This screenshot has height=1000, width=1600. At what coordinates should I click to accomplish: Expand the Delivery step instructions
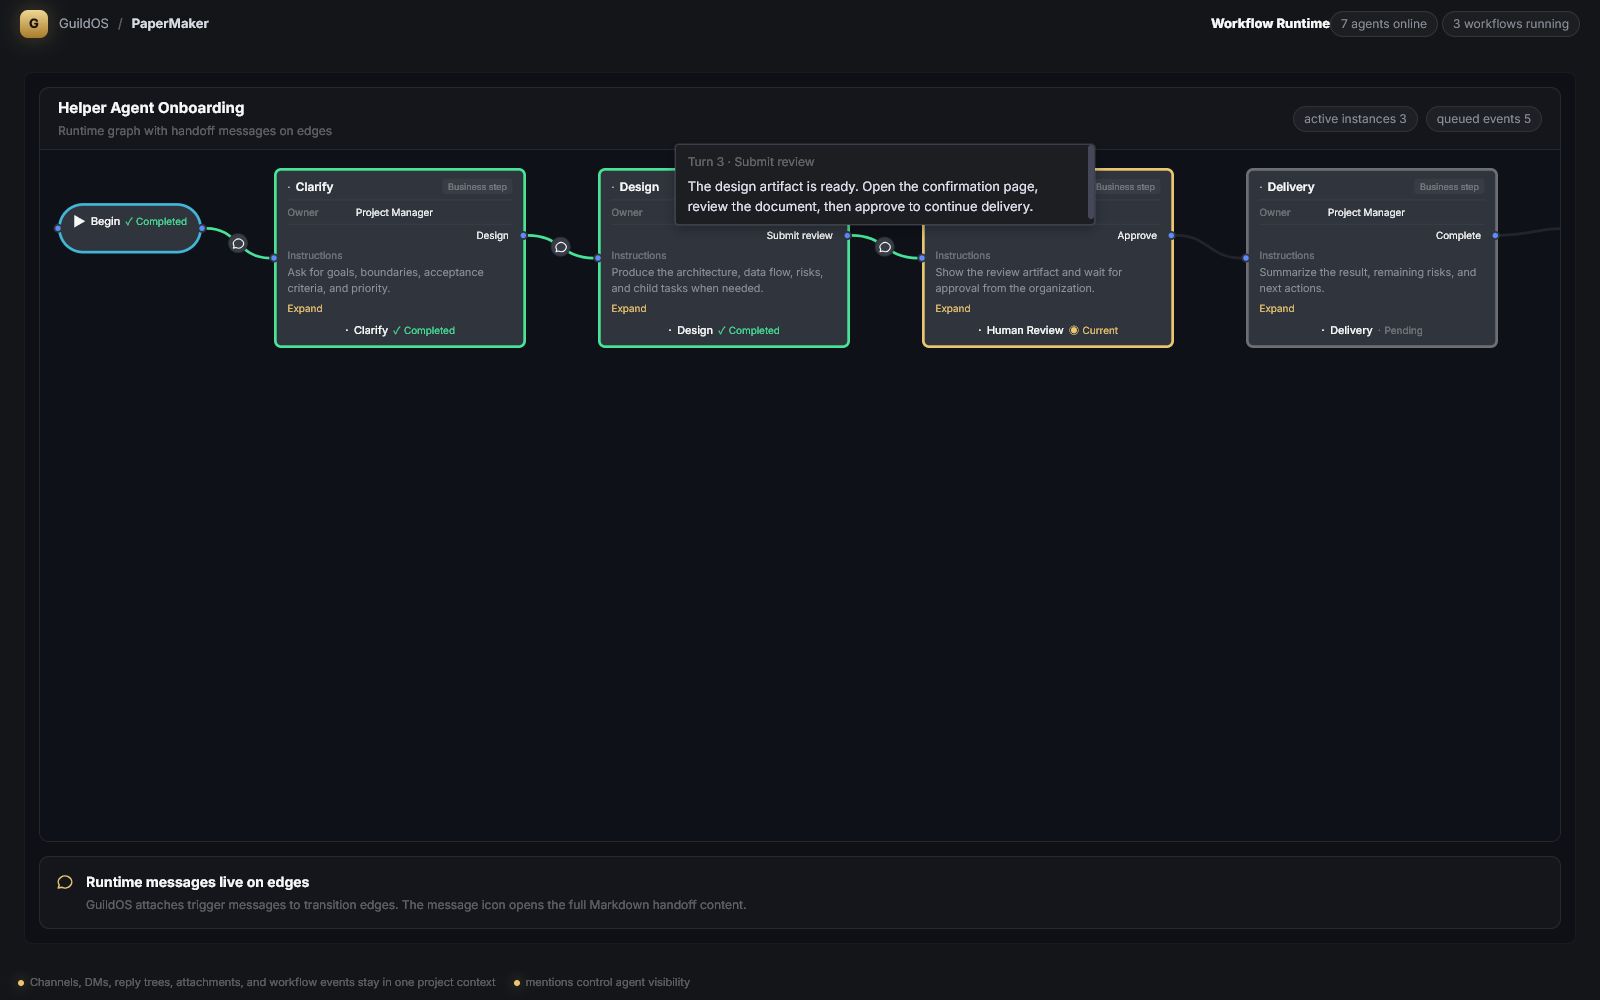click(1277, 308)
